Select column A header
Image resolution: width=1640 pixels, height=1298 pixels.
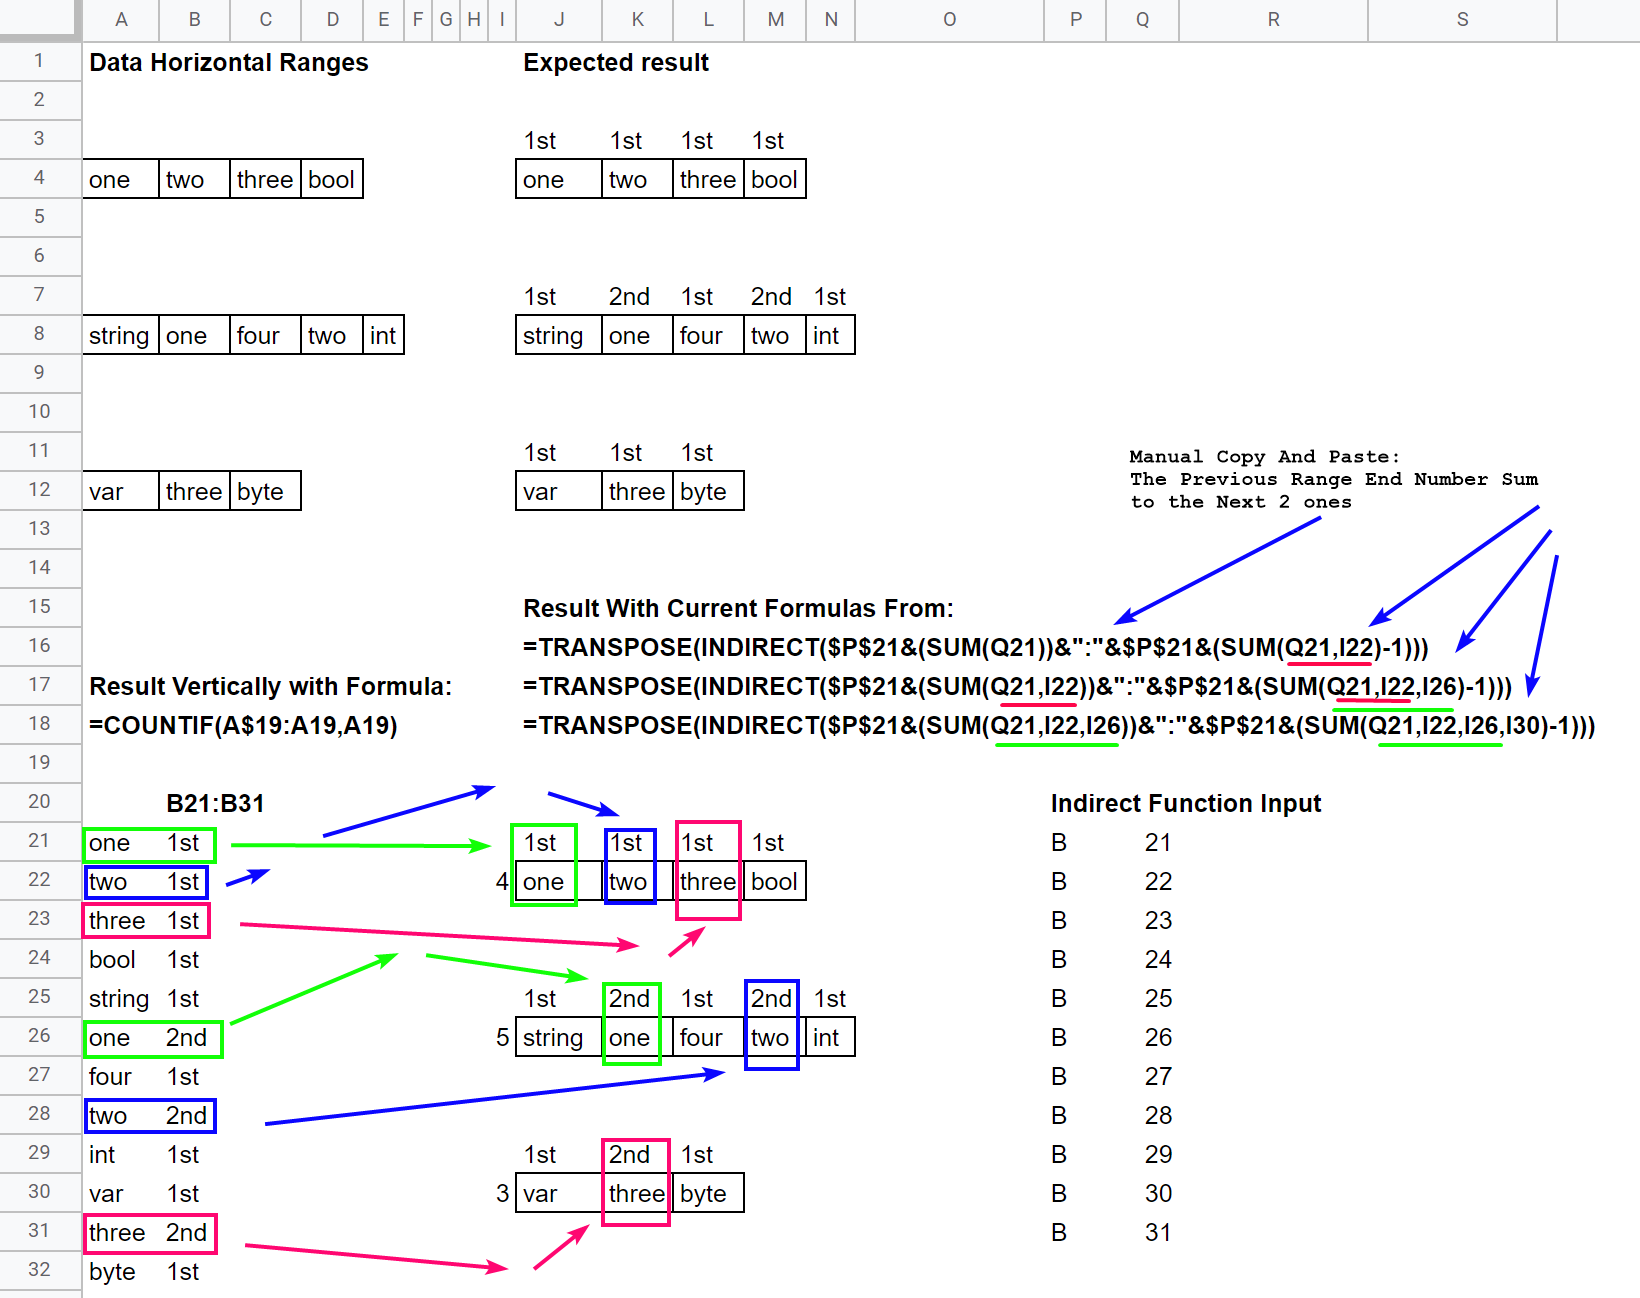coord(121,19)
